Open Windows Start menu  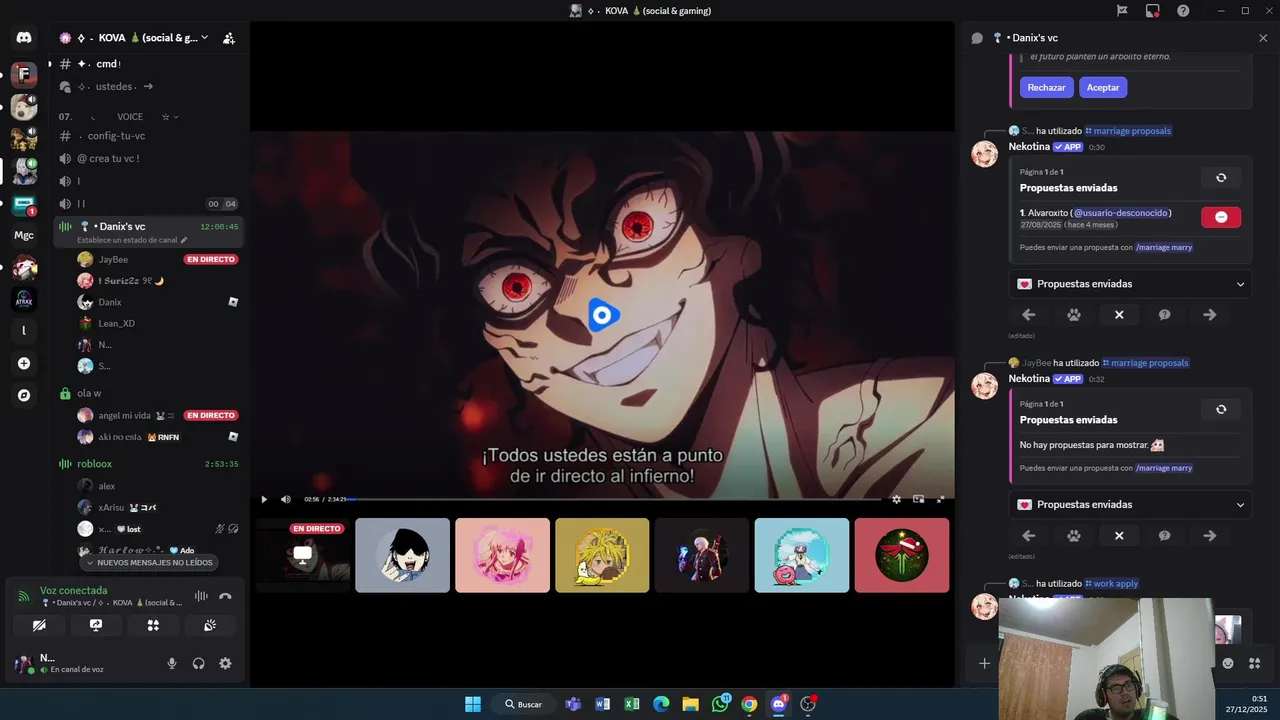click(473, 704)
